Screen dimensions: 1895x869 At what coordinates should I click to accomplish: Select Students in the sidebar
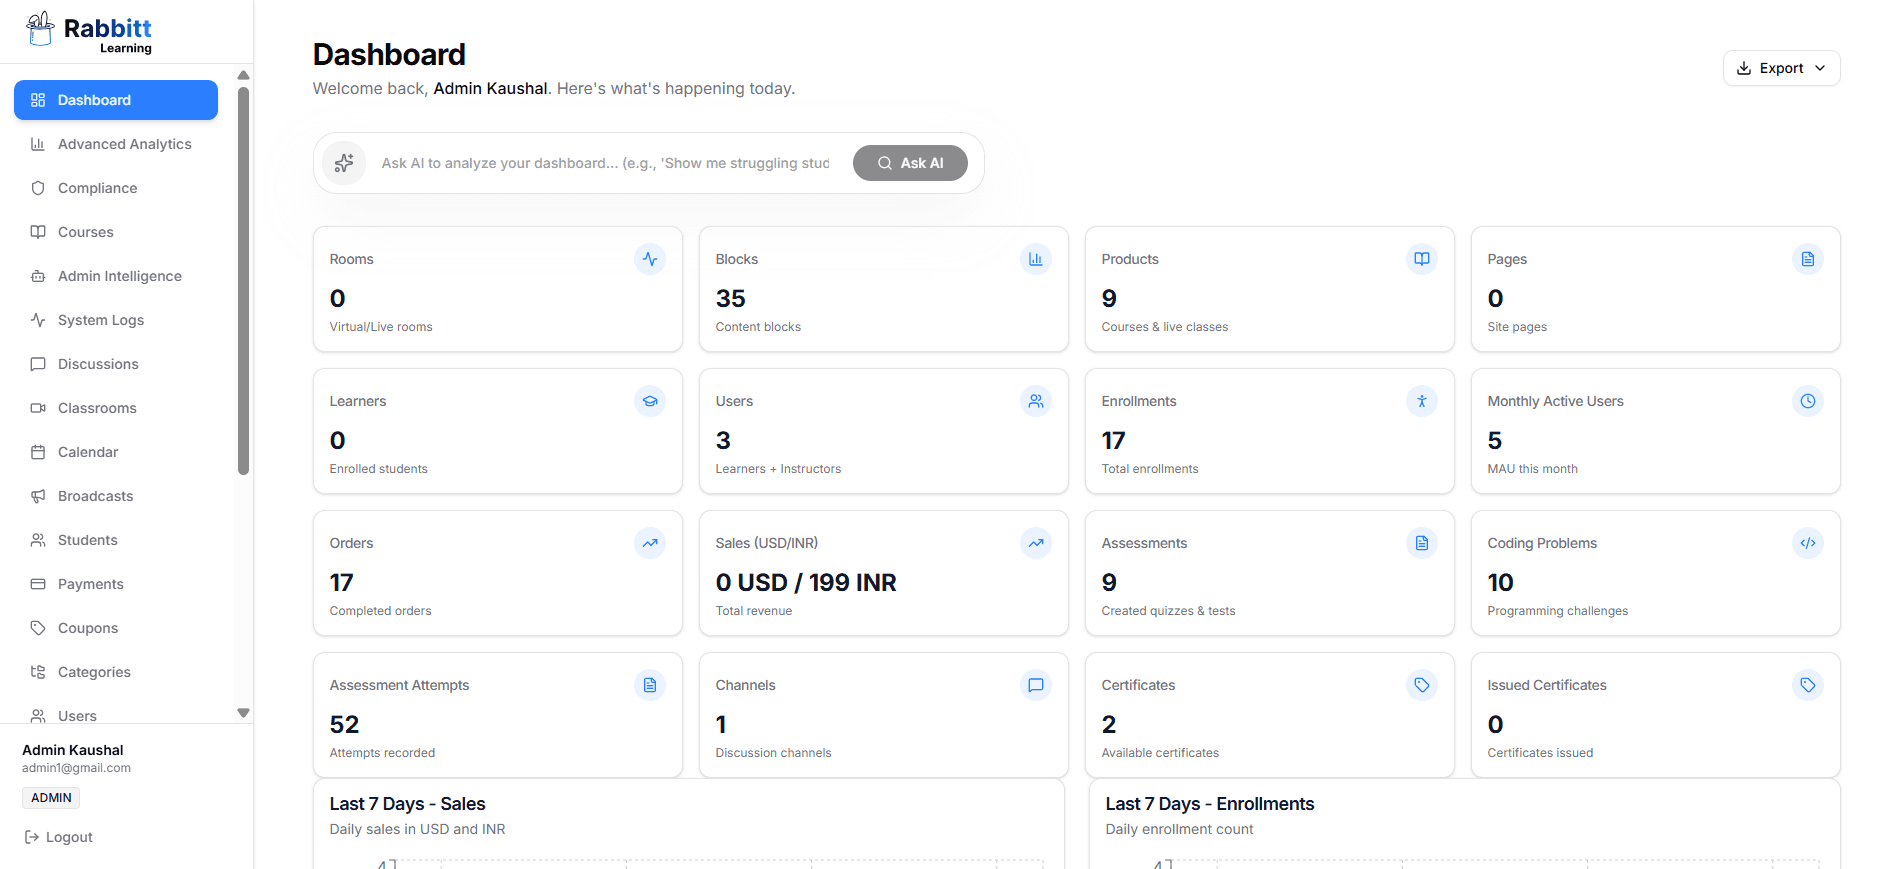116,540
